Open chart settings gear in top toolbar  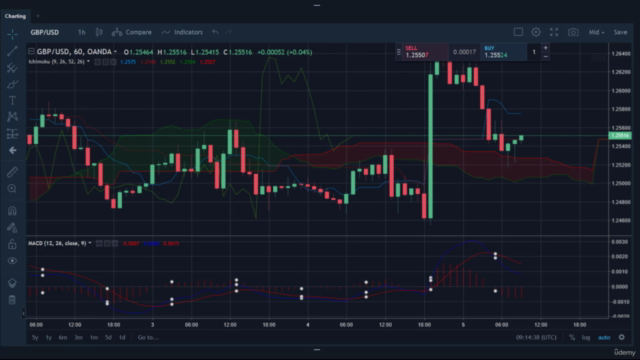(536, 32)
